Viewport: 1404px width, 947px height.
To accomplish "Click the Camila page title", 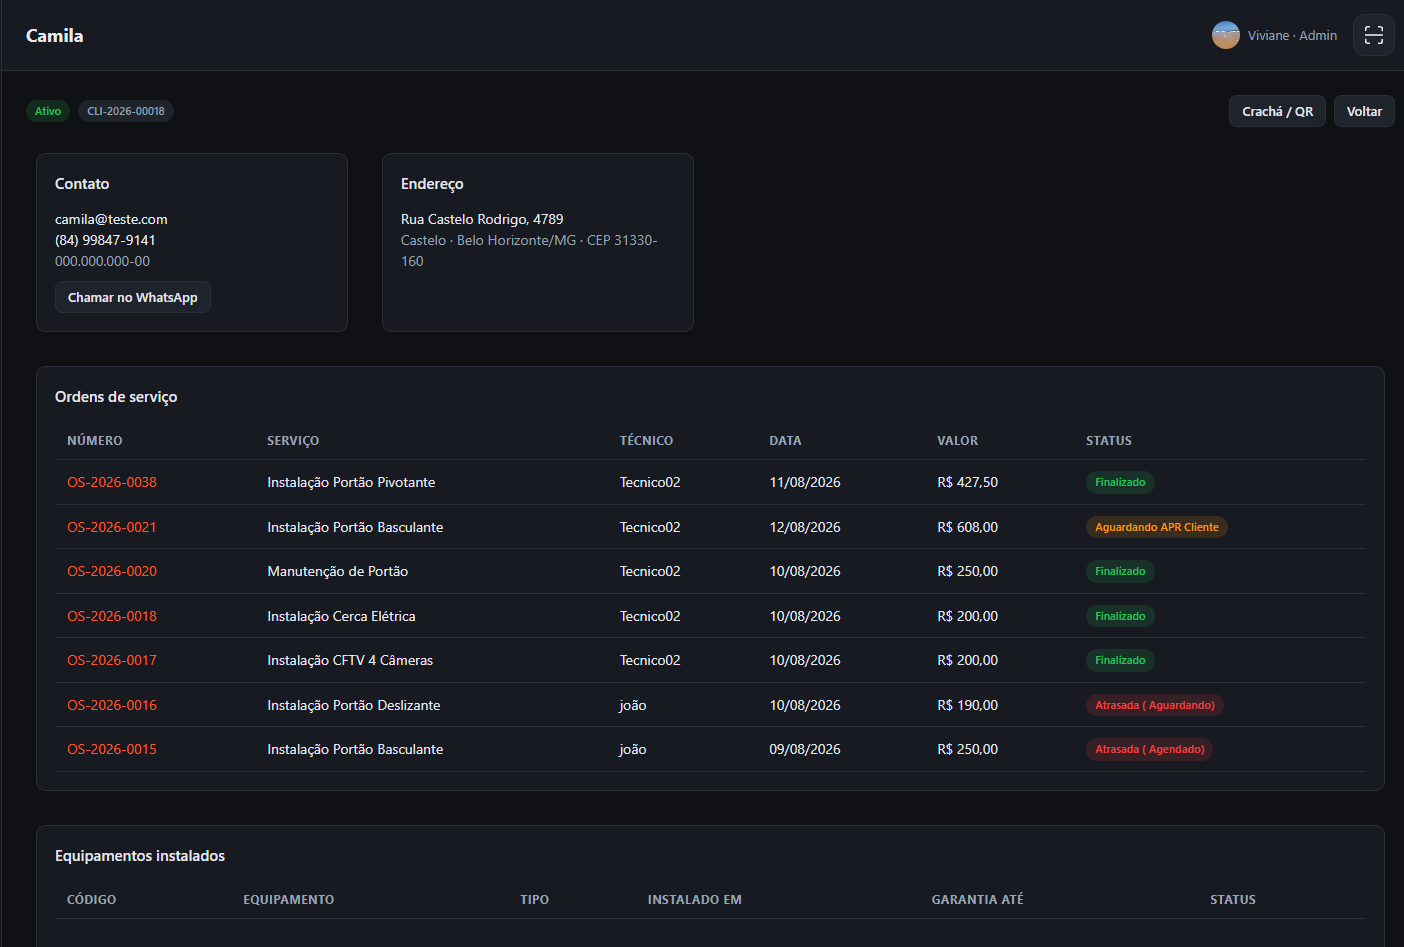I will (55, 35).
